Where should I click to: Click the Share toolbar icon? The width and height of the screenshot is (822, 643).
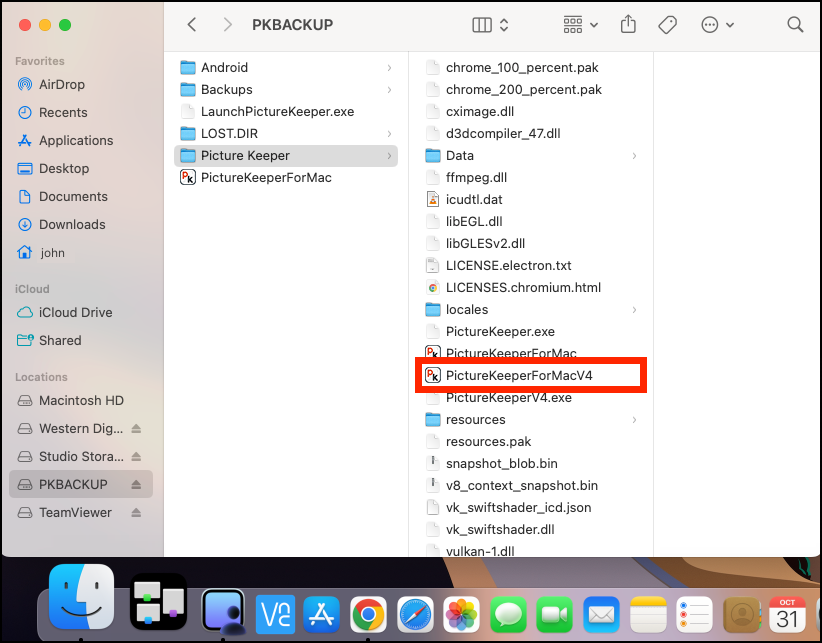(x=628, y=24)
